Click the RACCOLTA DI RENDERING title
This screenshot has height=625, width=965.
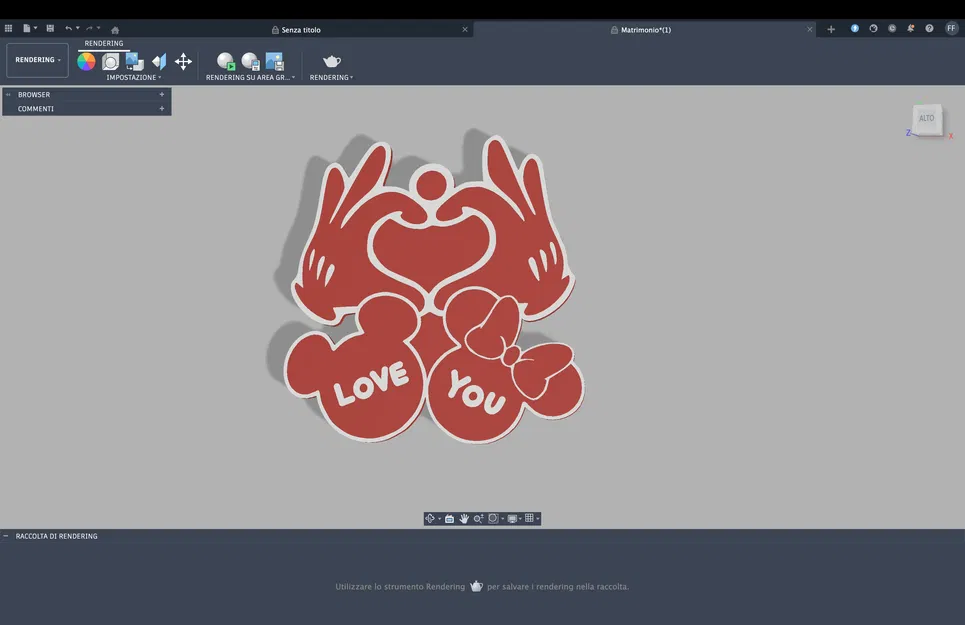pyautogui.click(x=57, y=536)
